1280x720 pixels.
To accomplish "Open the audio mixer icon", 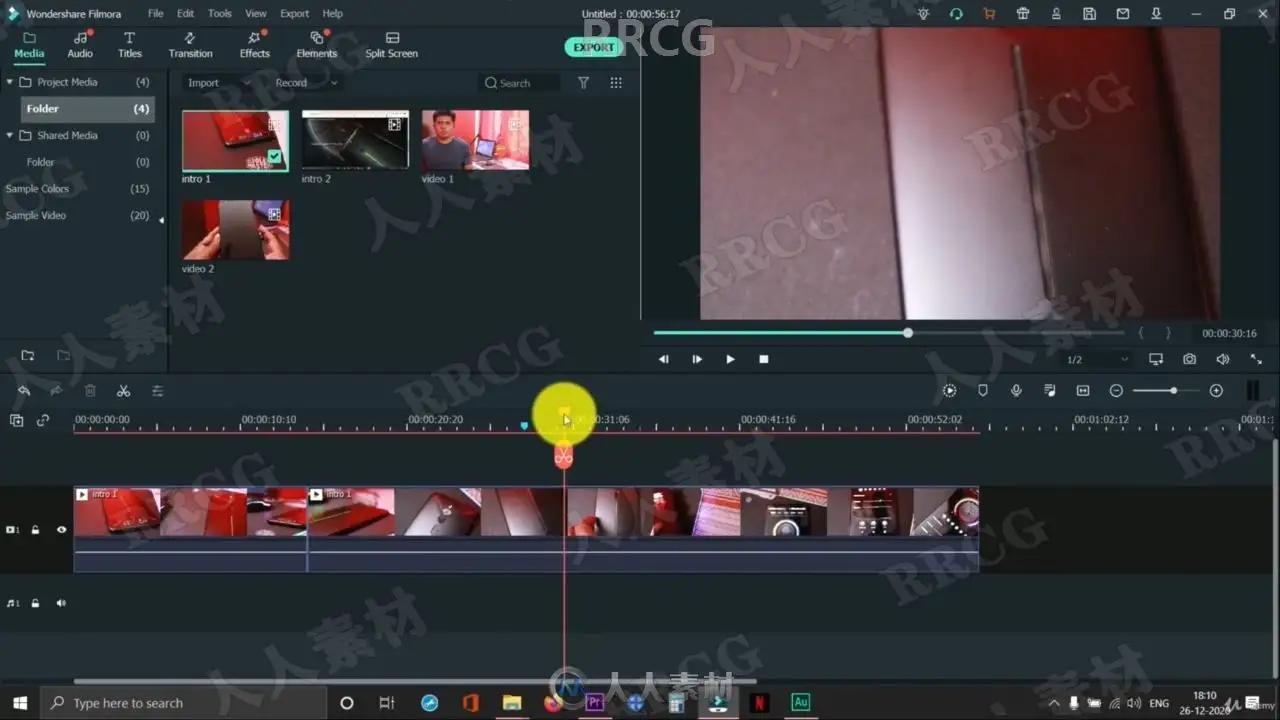I will pyautogui.click(x=1049, y=391).
